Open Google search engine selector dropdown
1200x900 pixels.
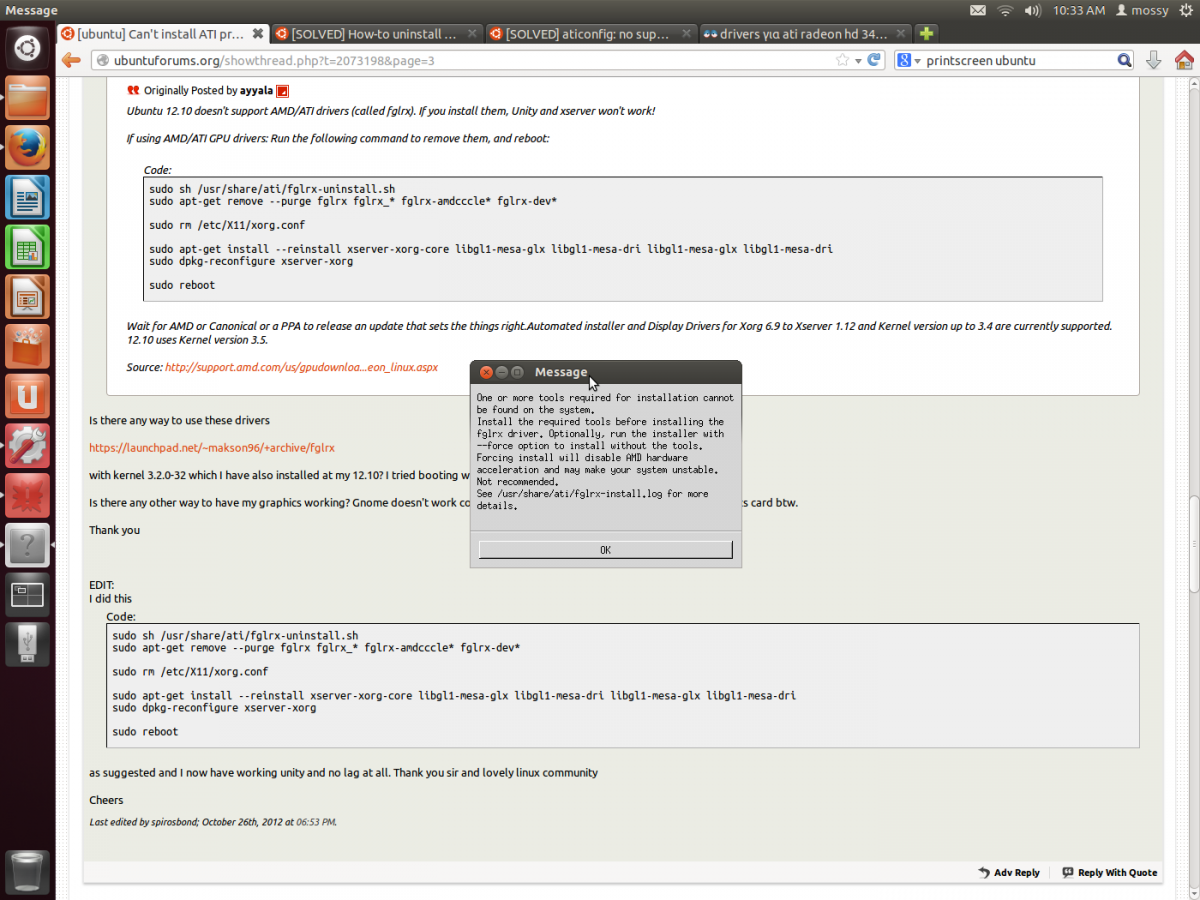[x=908, y=60]
